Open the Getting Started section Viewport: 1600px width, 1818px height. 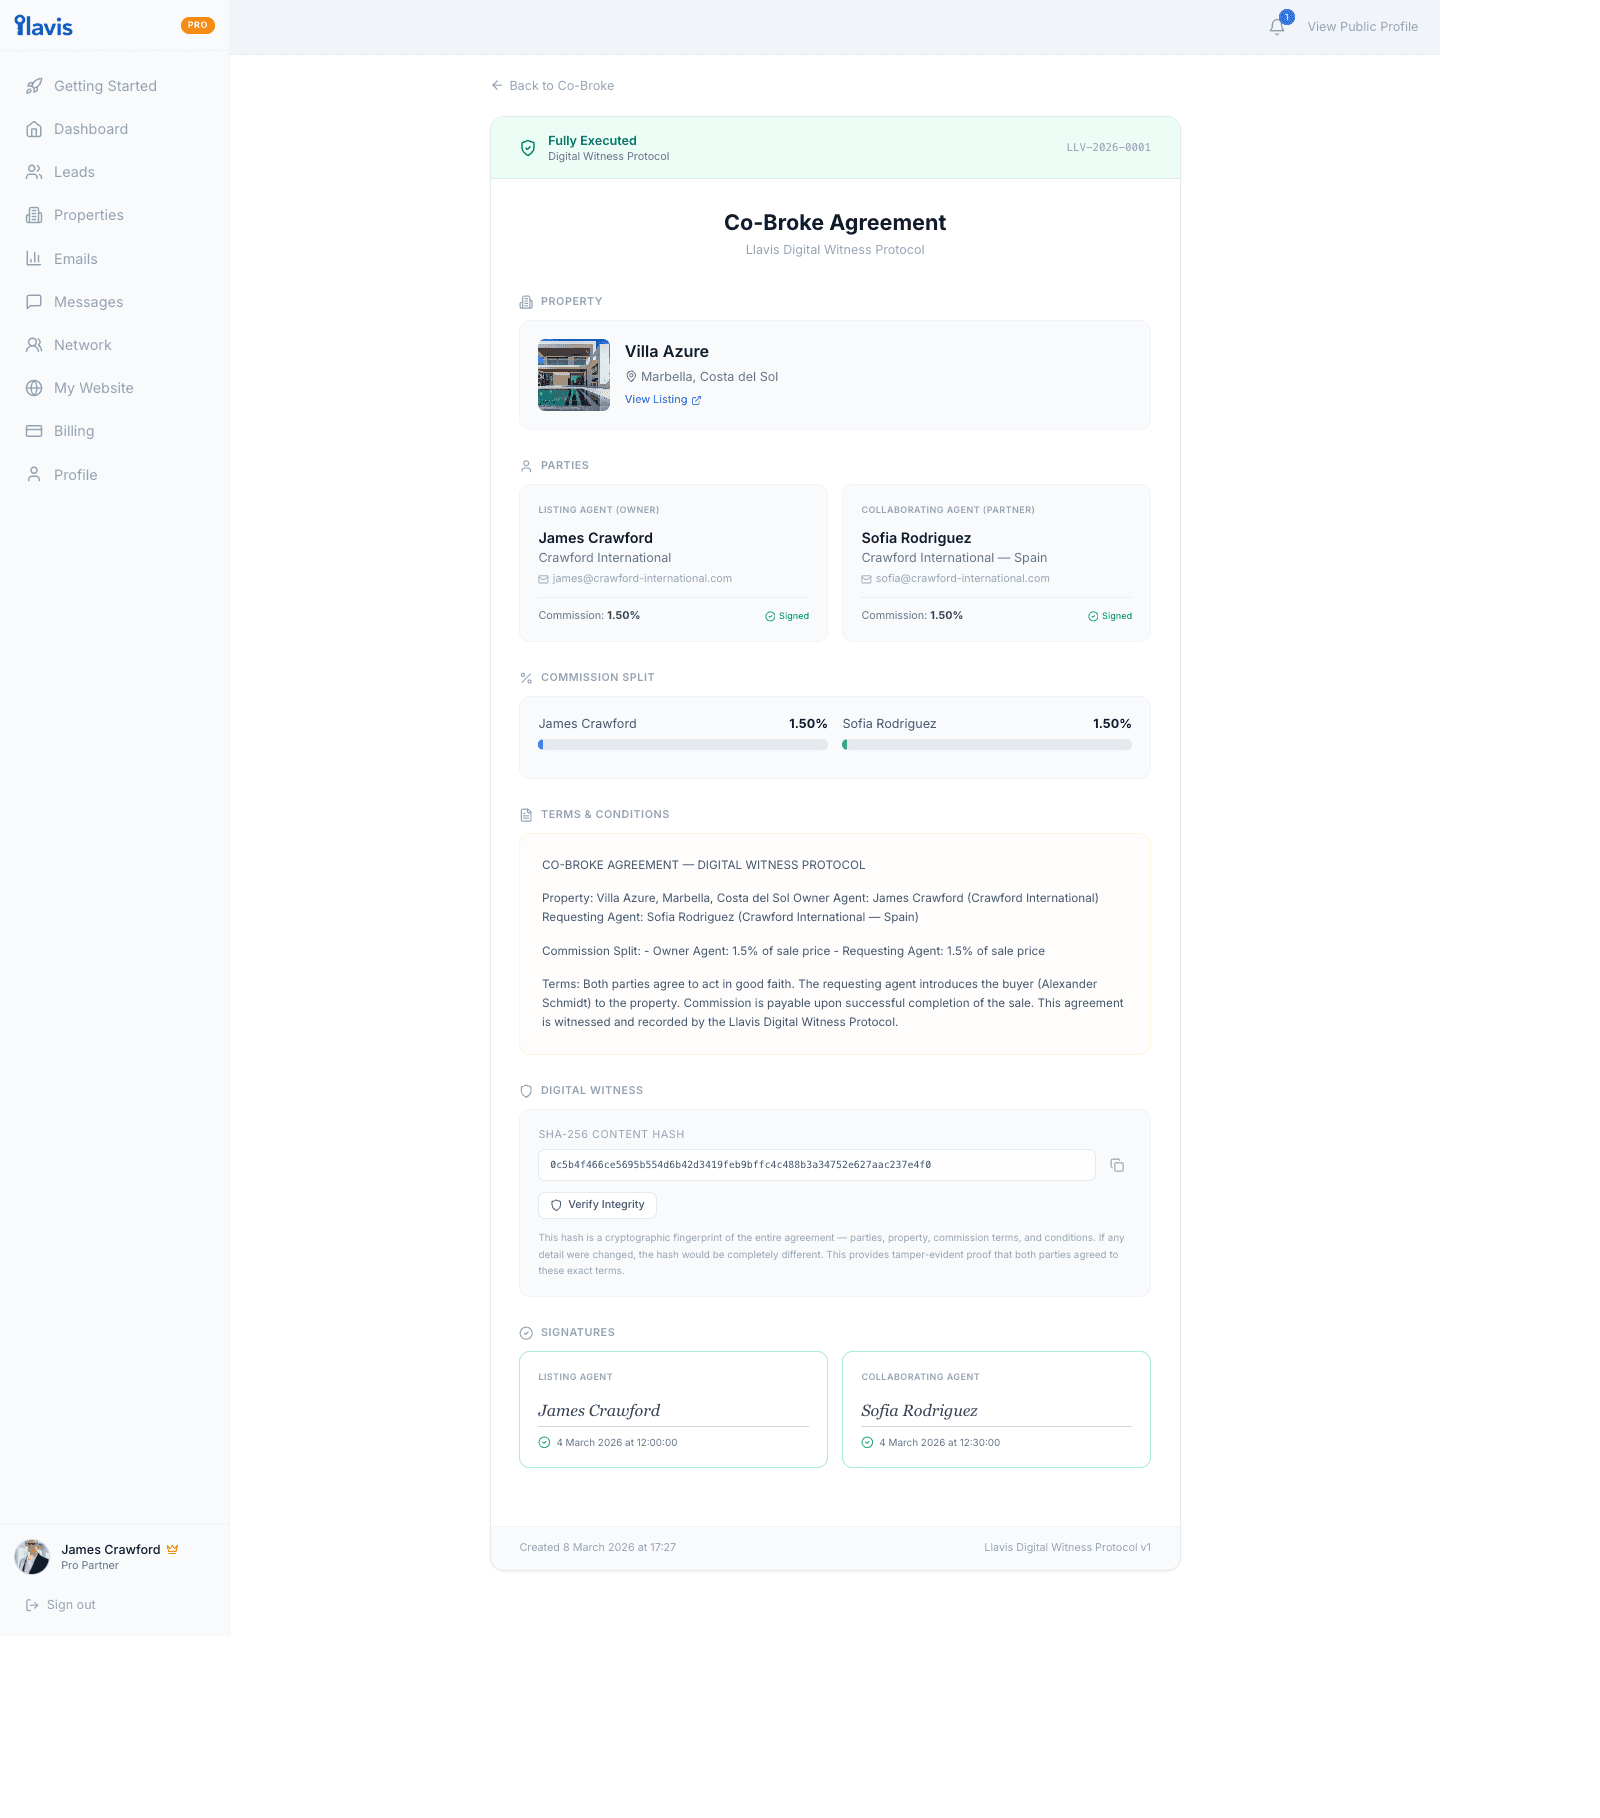[x=105, y=85]
